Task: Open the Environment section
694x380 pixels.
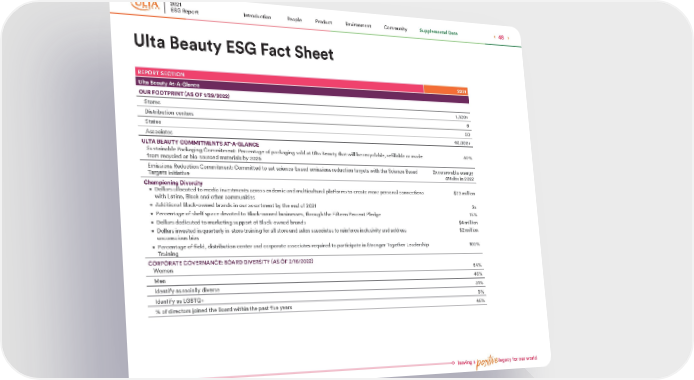Action: [x=358, y=25]
